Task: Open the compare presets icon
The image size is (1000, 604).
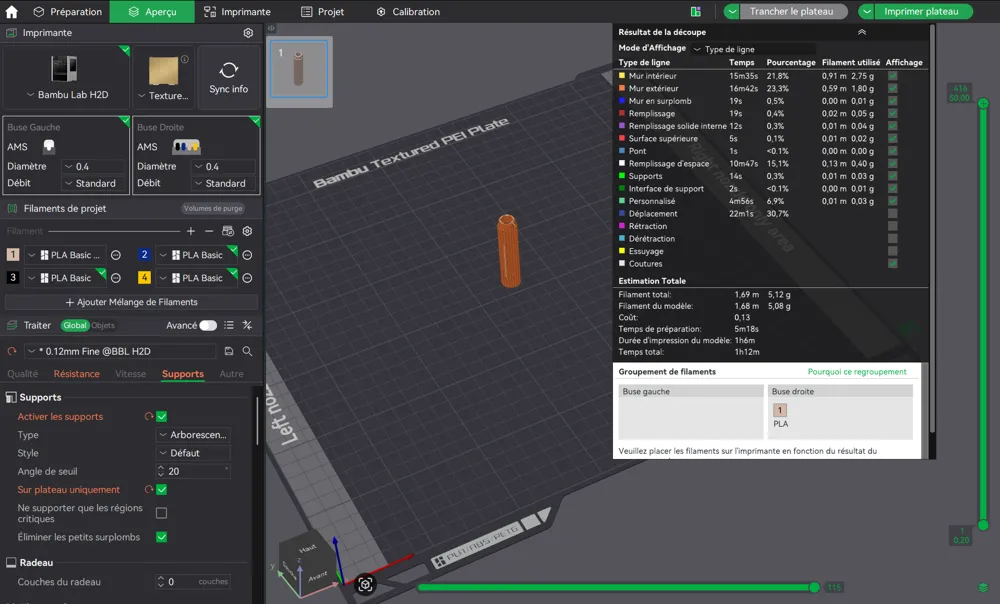Action: [247, 325]
